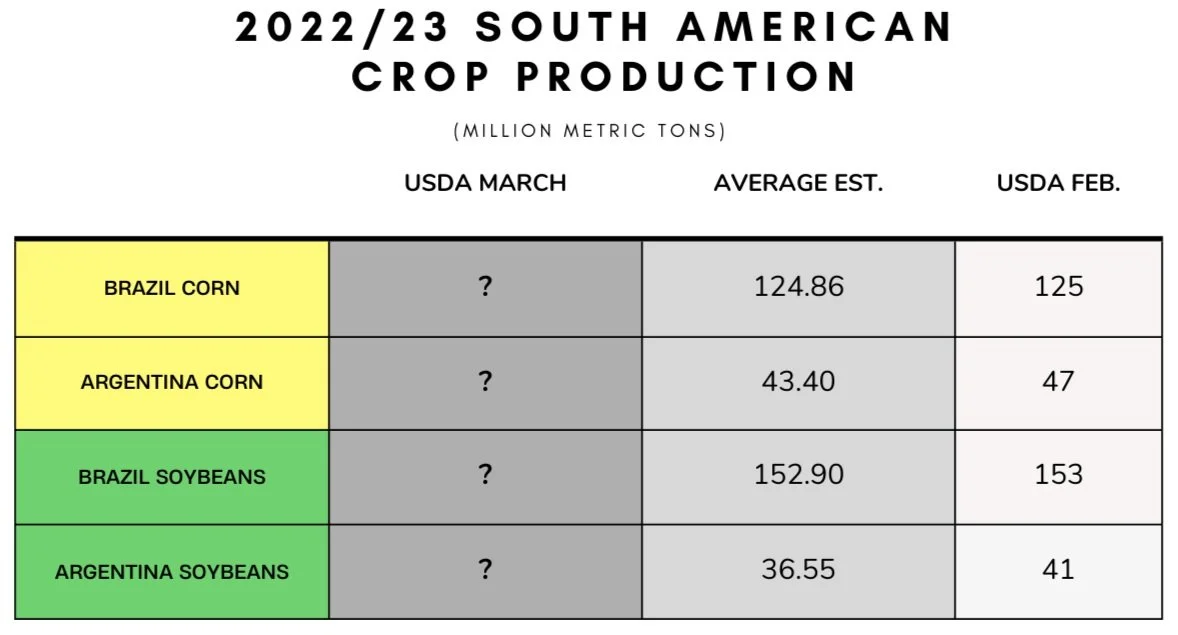Click the USDA Feb. value 125

click(x=1059, y=286)
